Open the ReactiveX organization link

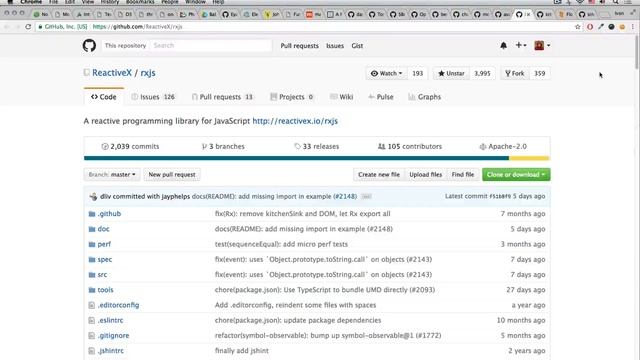[x=112, y=73]
